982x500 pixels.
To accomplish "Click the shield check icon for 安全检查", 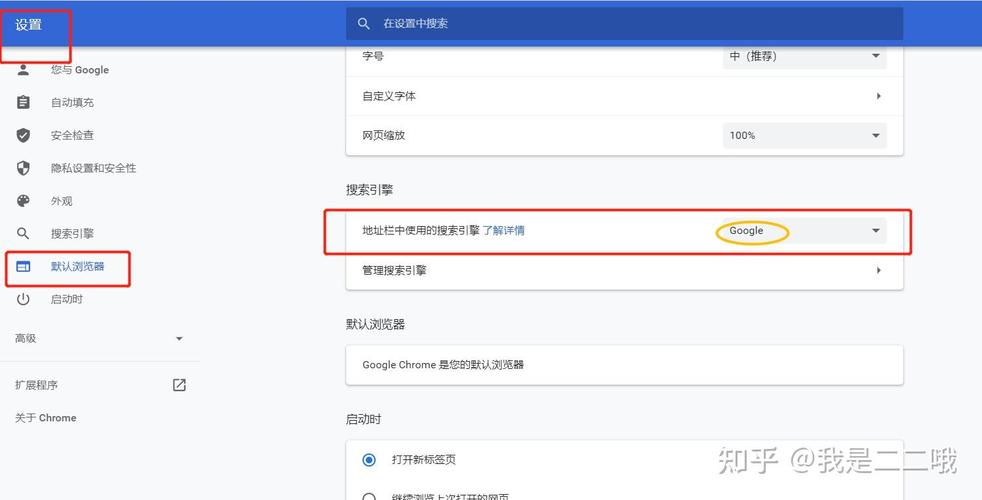I will pos(24,135).
